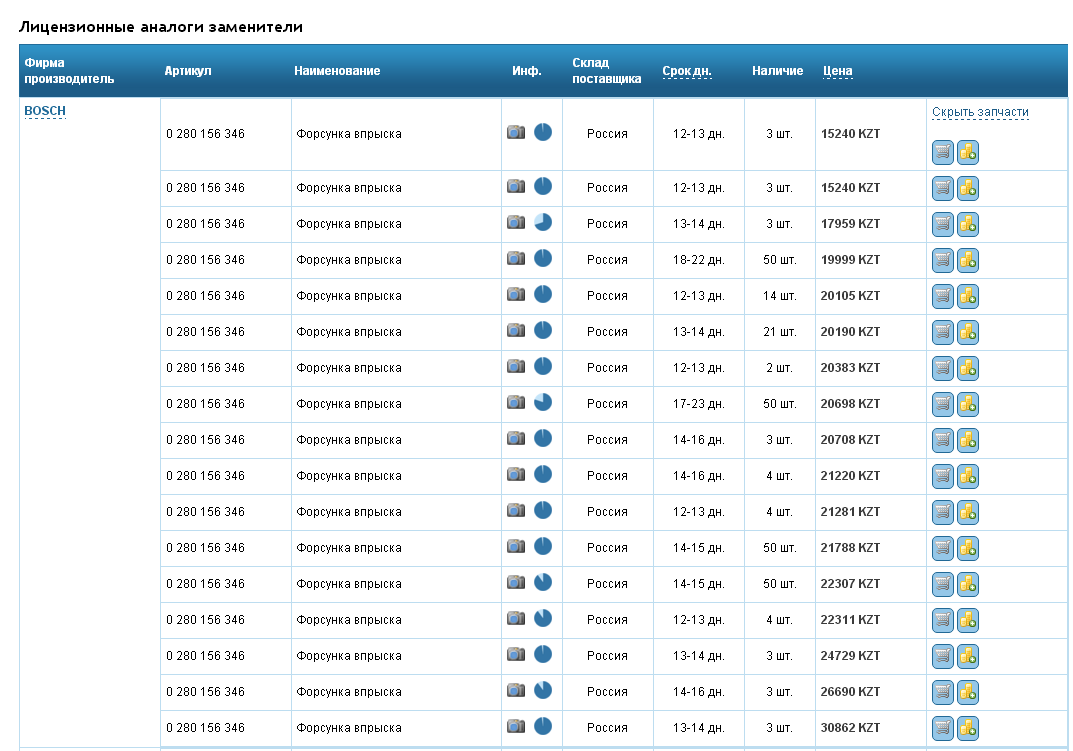Click coins icon in 17959 KZT row

pyautogui.click(x=968, y=224)
